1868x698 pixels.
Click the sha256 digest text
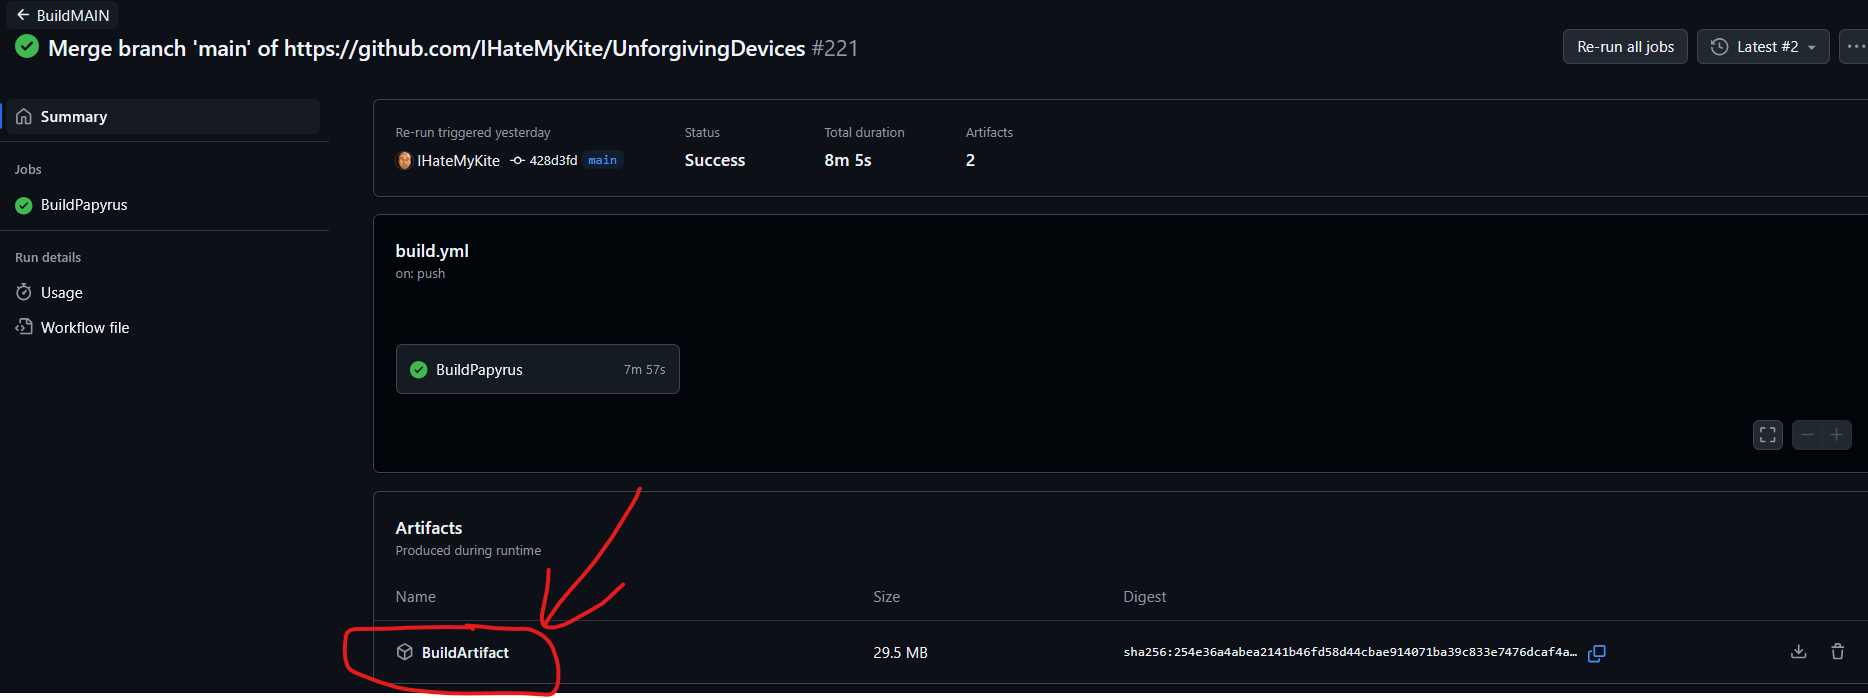click(1350, 652)
